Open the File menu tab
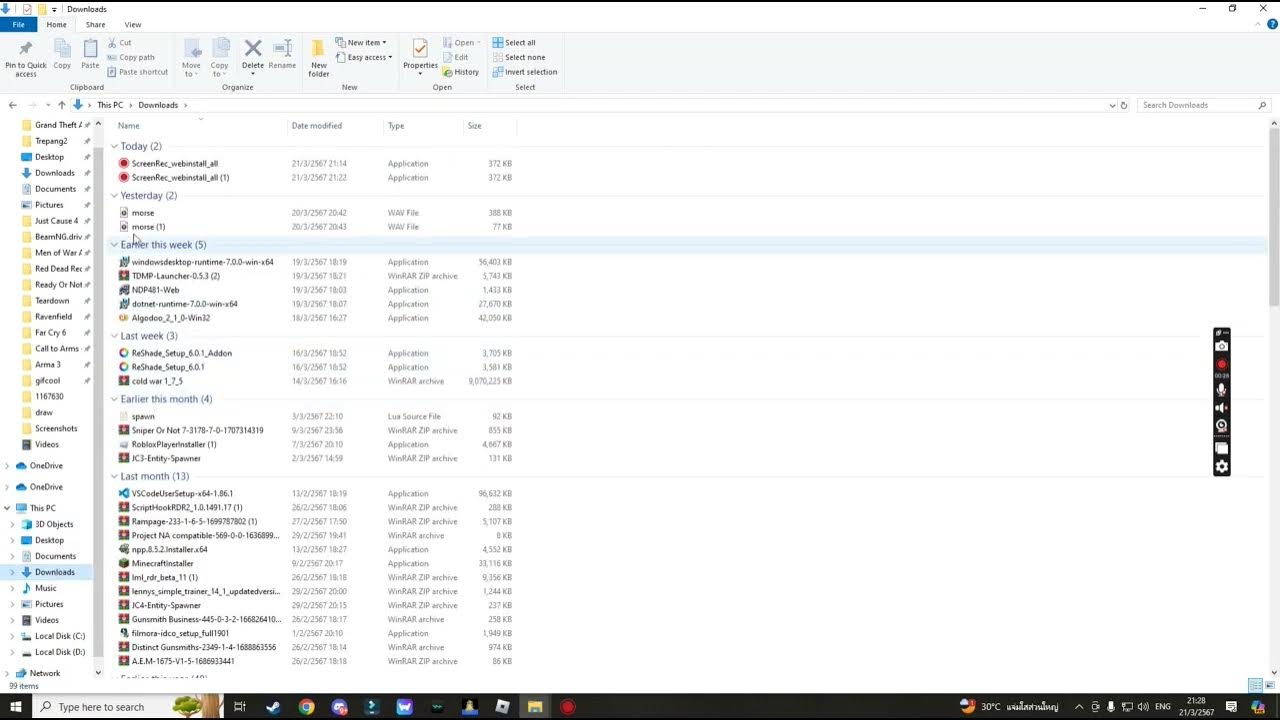This screenshot has width=1280, height=720. click(x=18, y=24)
